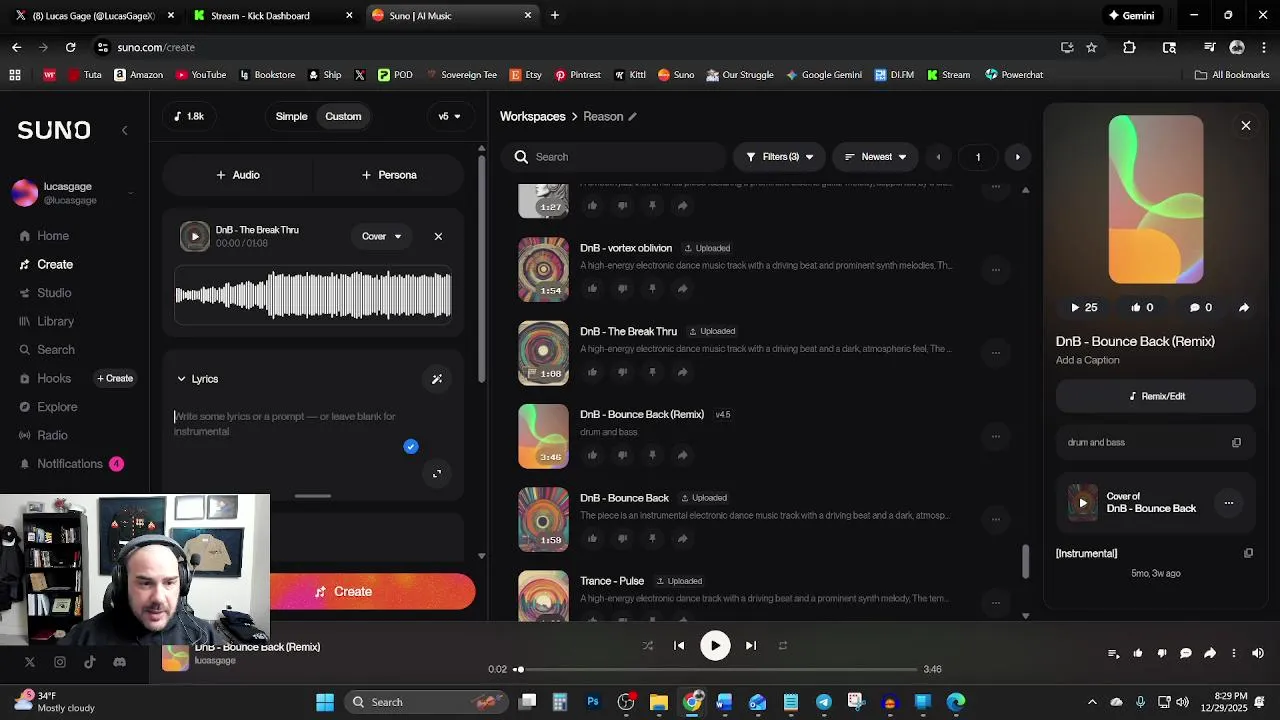Like DnB - Bounce Back track in list
The image size is (1280, 720).
[x=592, y=538]
